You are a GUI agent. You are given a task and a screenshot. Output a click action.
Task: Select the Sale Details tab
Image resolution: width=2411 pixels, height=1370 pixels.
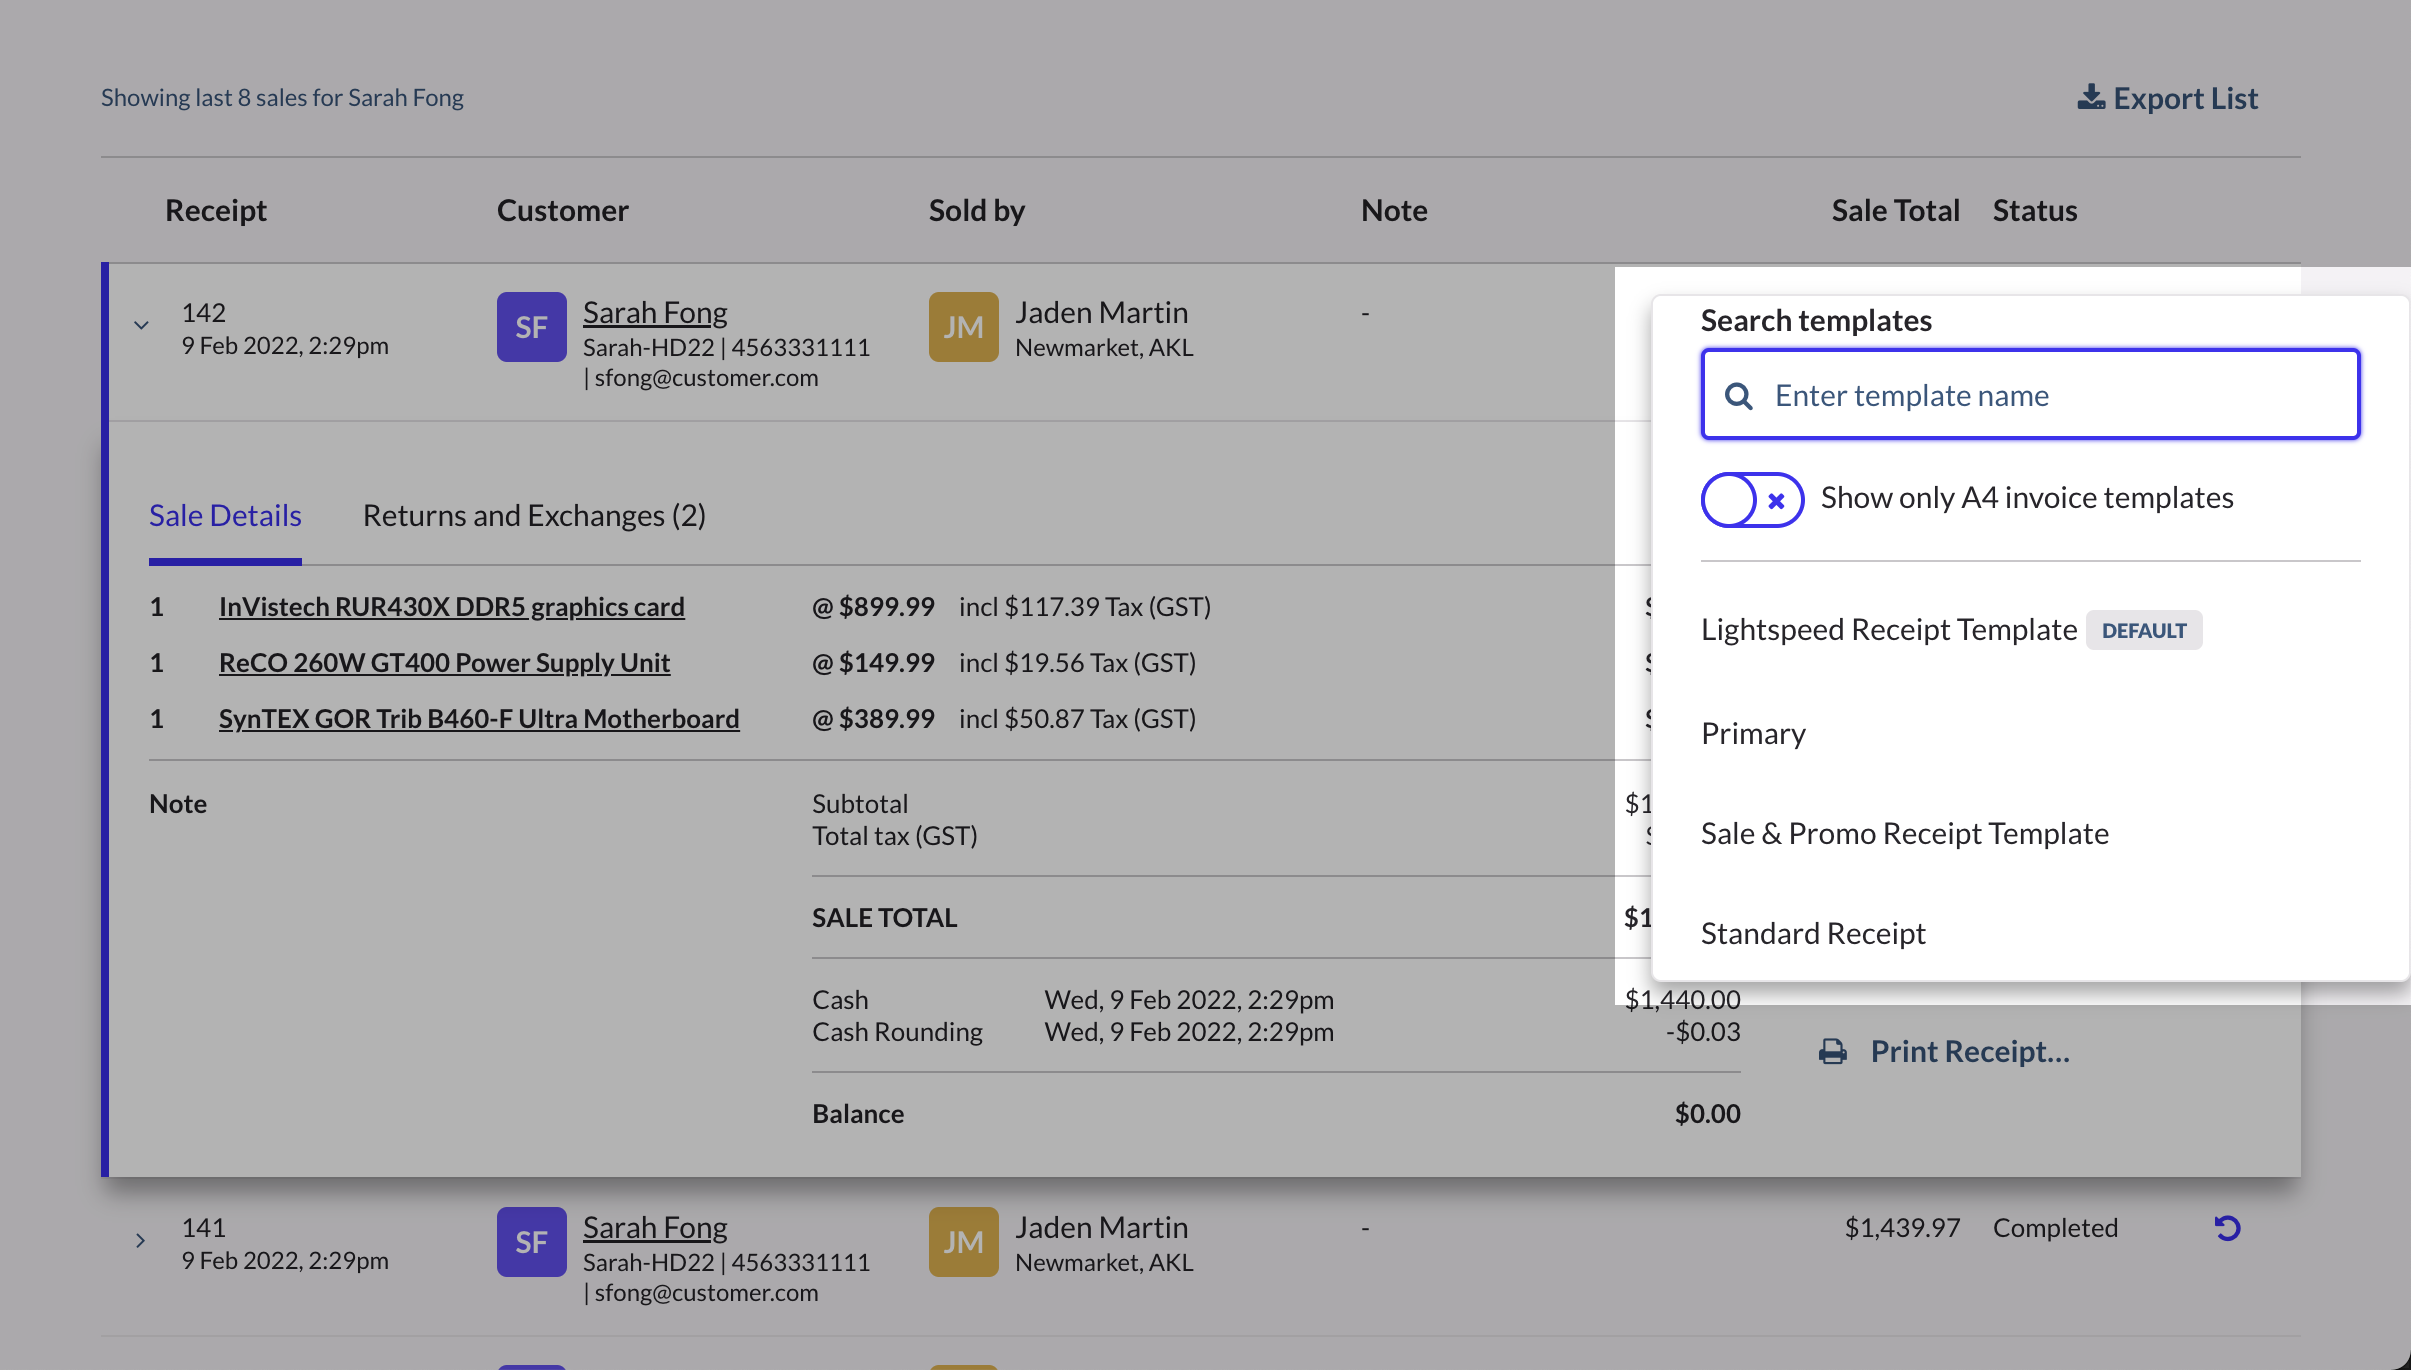[x=225, y=515]
